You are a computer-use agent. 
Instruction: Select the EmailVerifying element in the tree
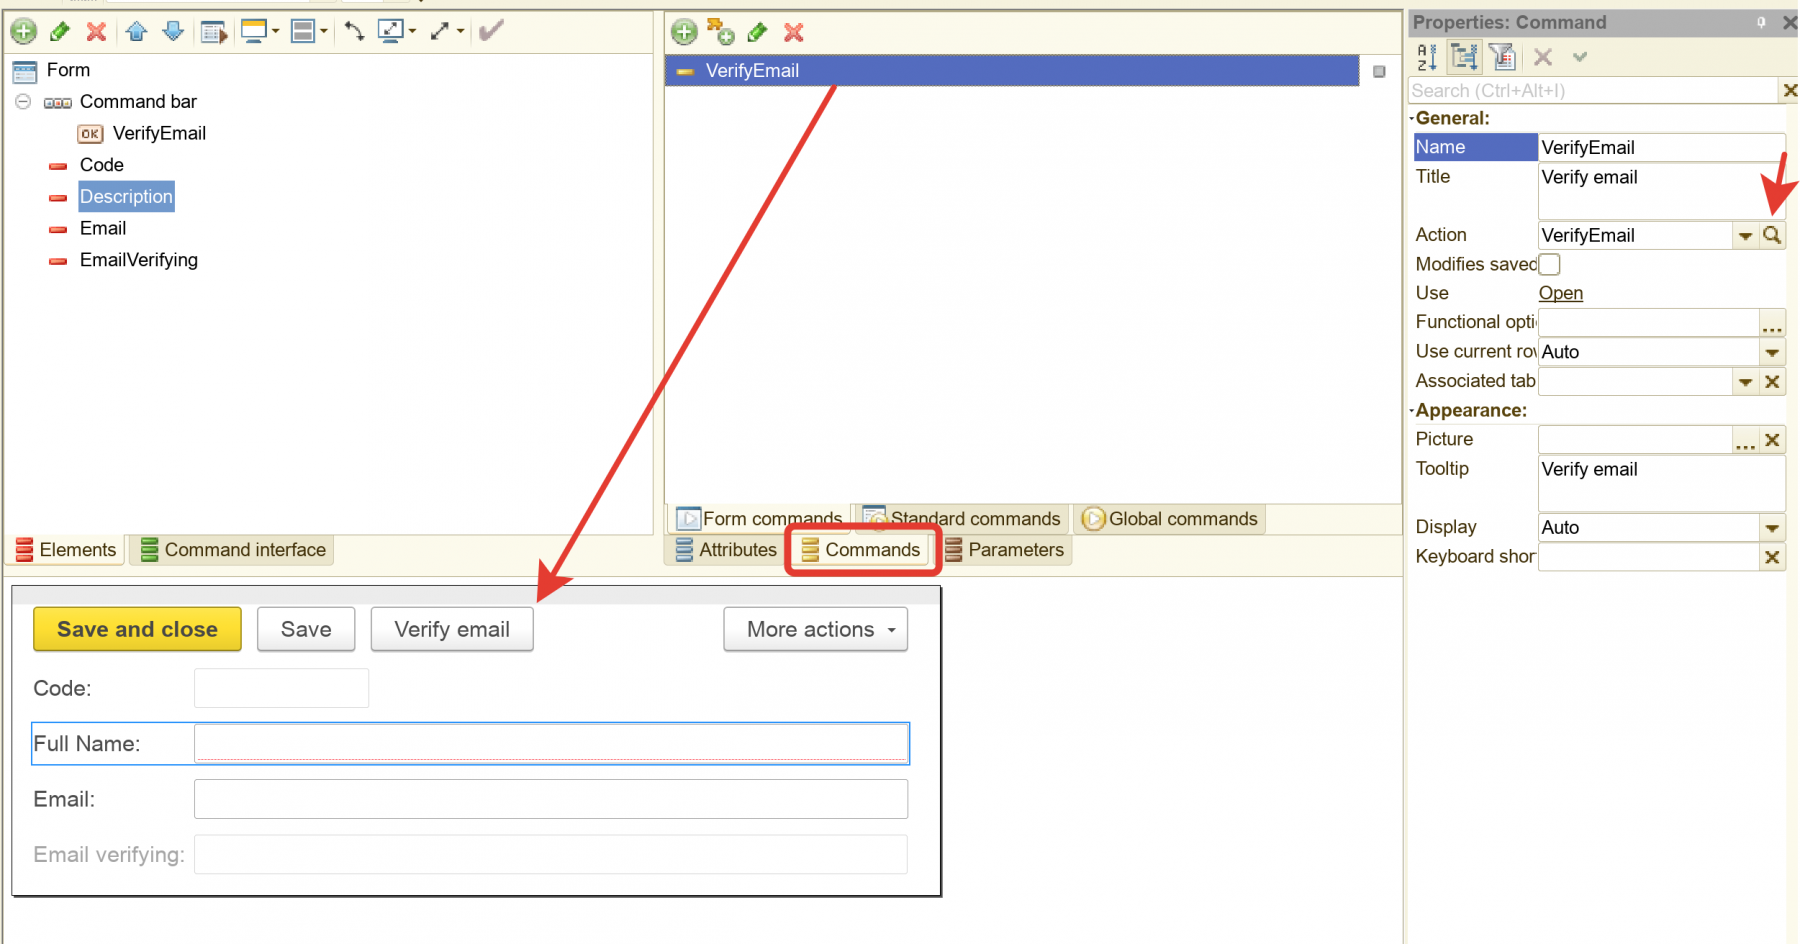[x=139, y=260]
